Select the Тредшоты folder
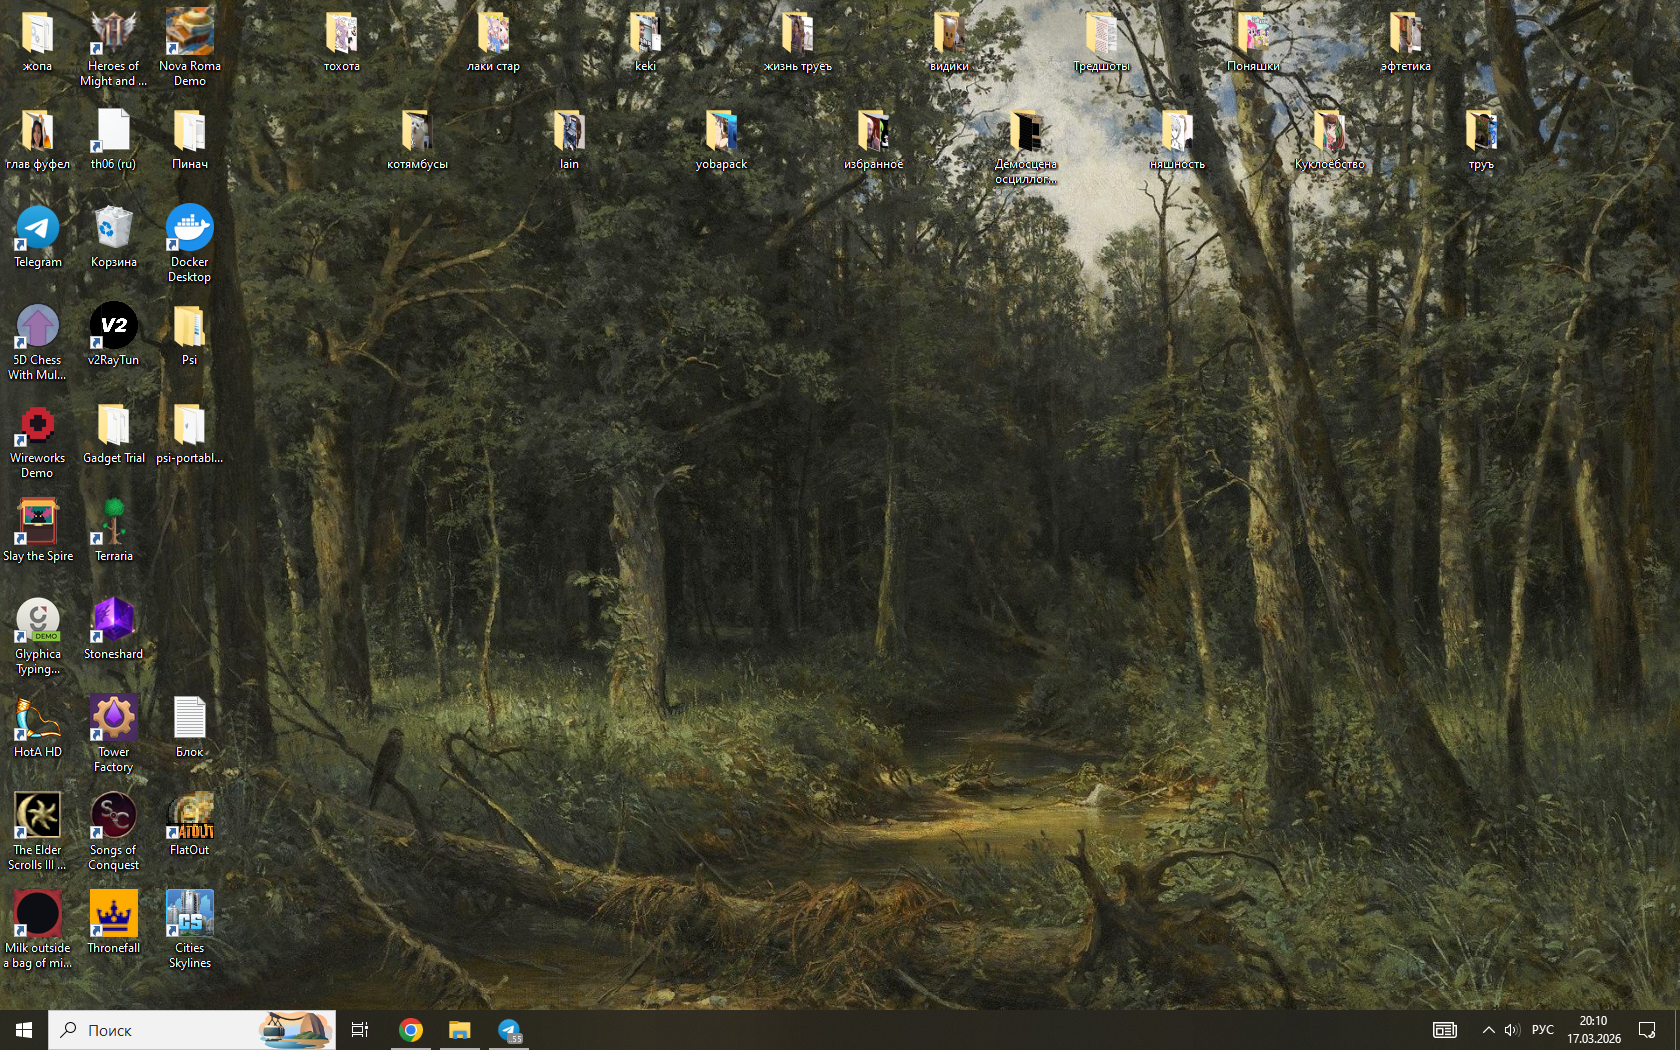 tap(1102, 41)
